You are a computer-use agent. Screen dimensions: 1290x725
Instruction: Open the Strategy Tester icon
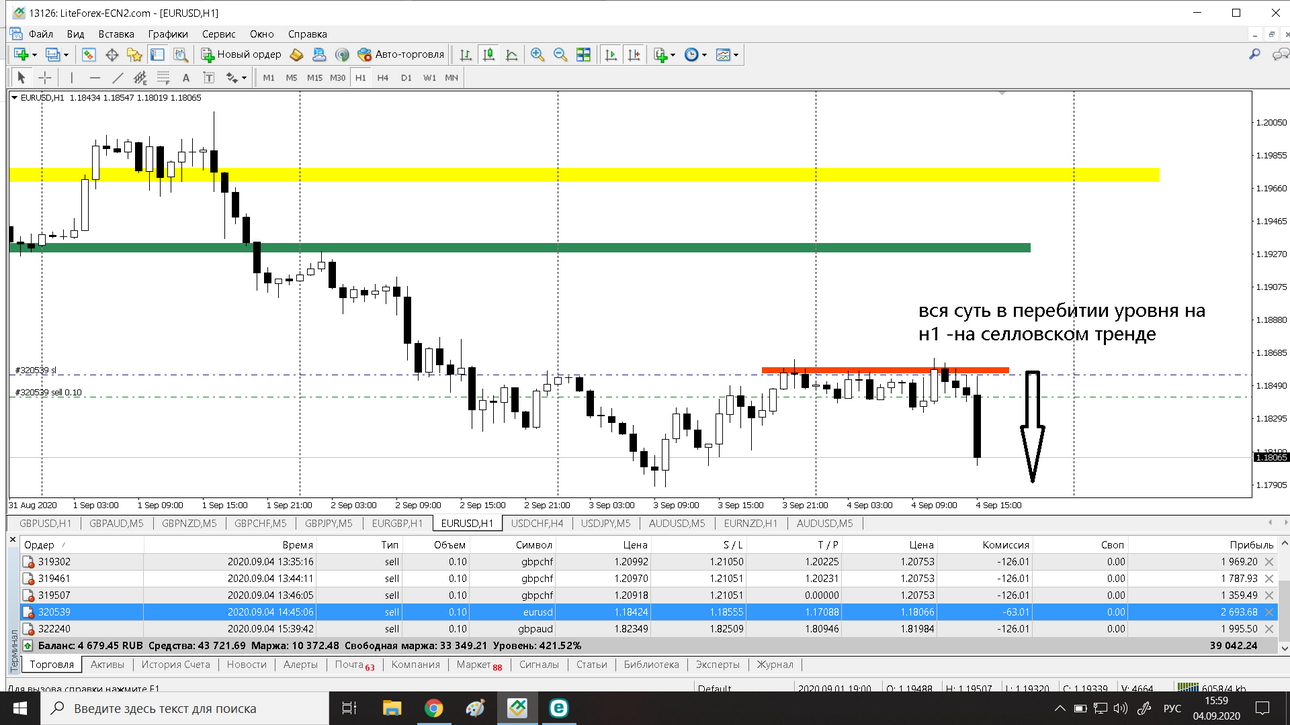[180, 55]
